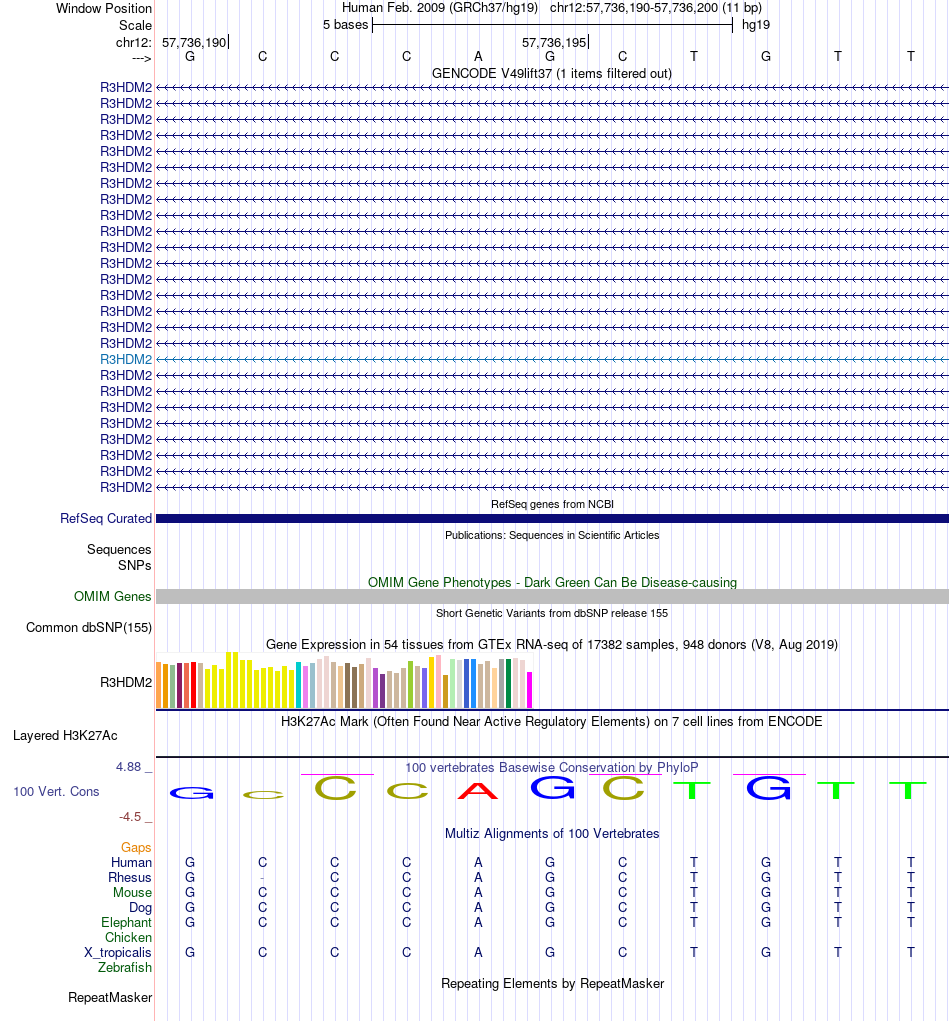Click the red A in conservation logo

pos(478,790)
